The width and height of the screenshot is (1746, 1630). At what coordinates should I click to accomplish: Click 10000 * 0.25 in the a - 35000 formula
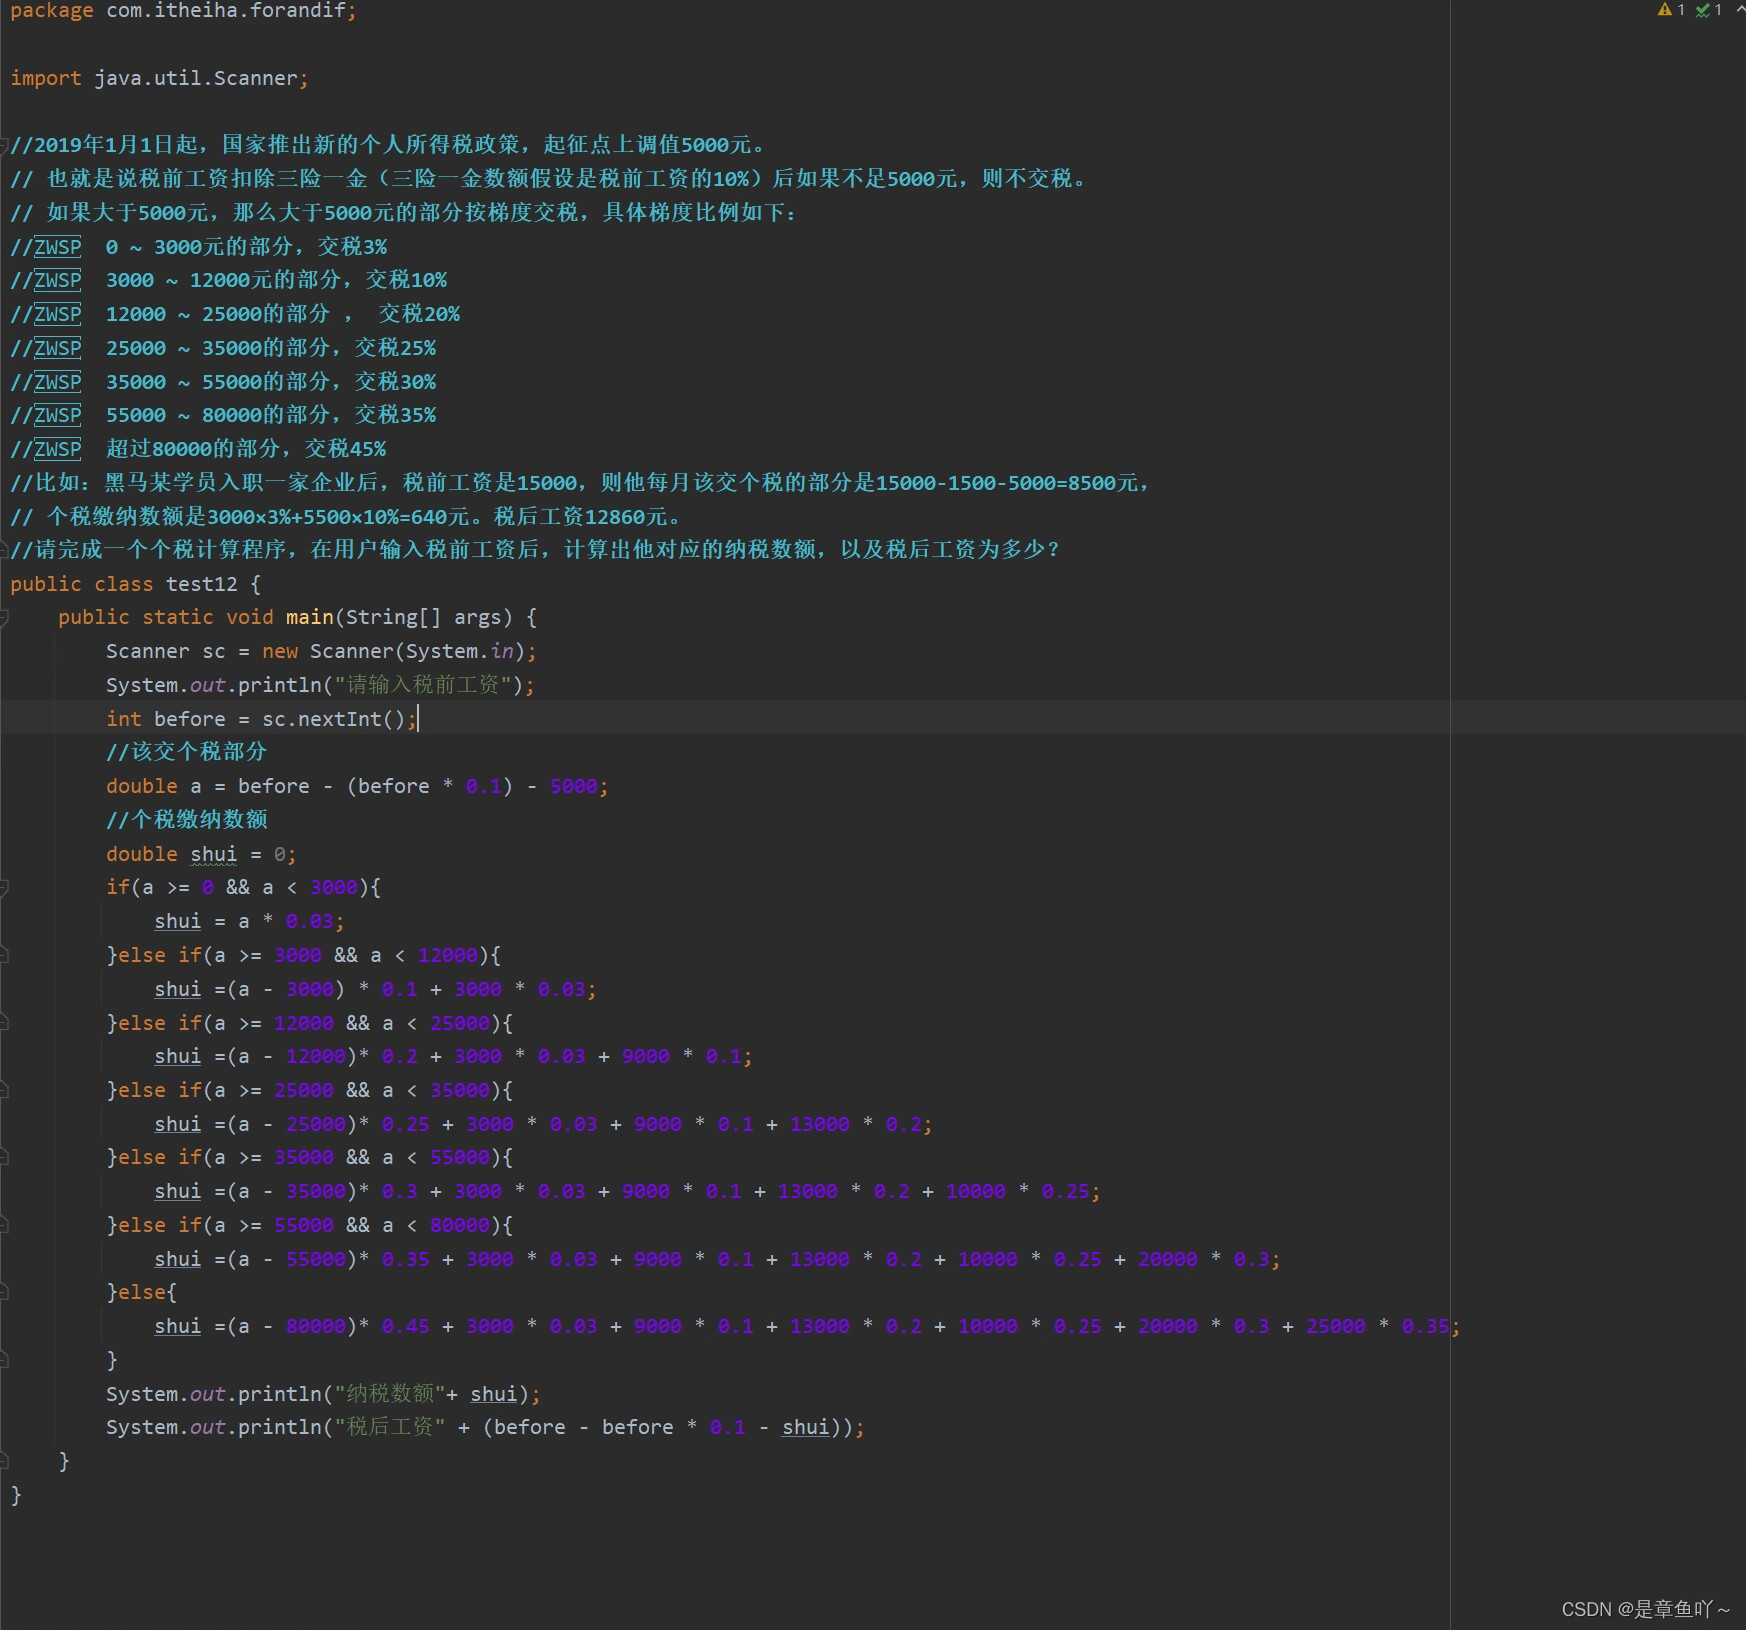[1018, 1192]
